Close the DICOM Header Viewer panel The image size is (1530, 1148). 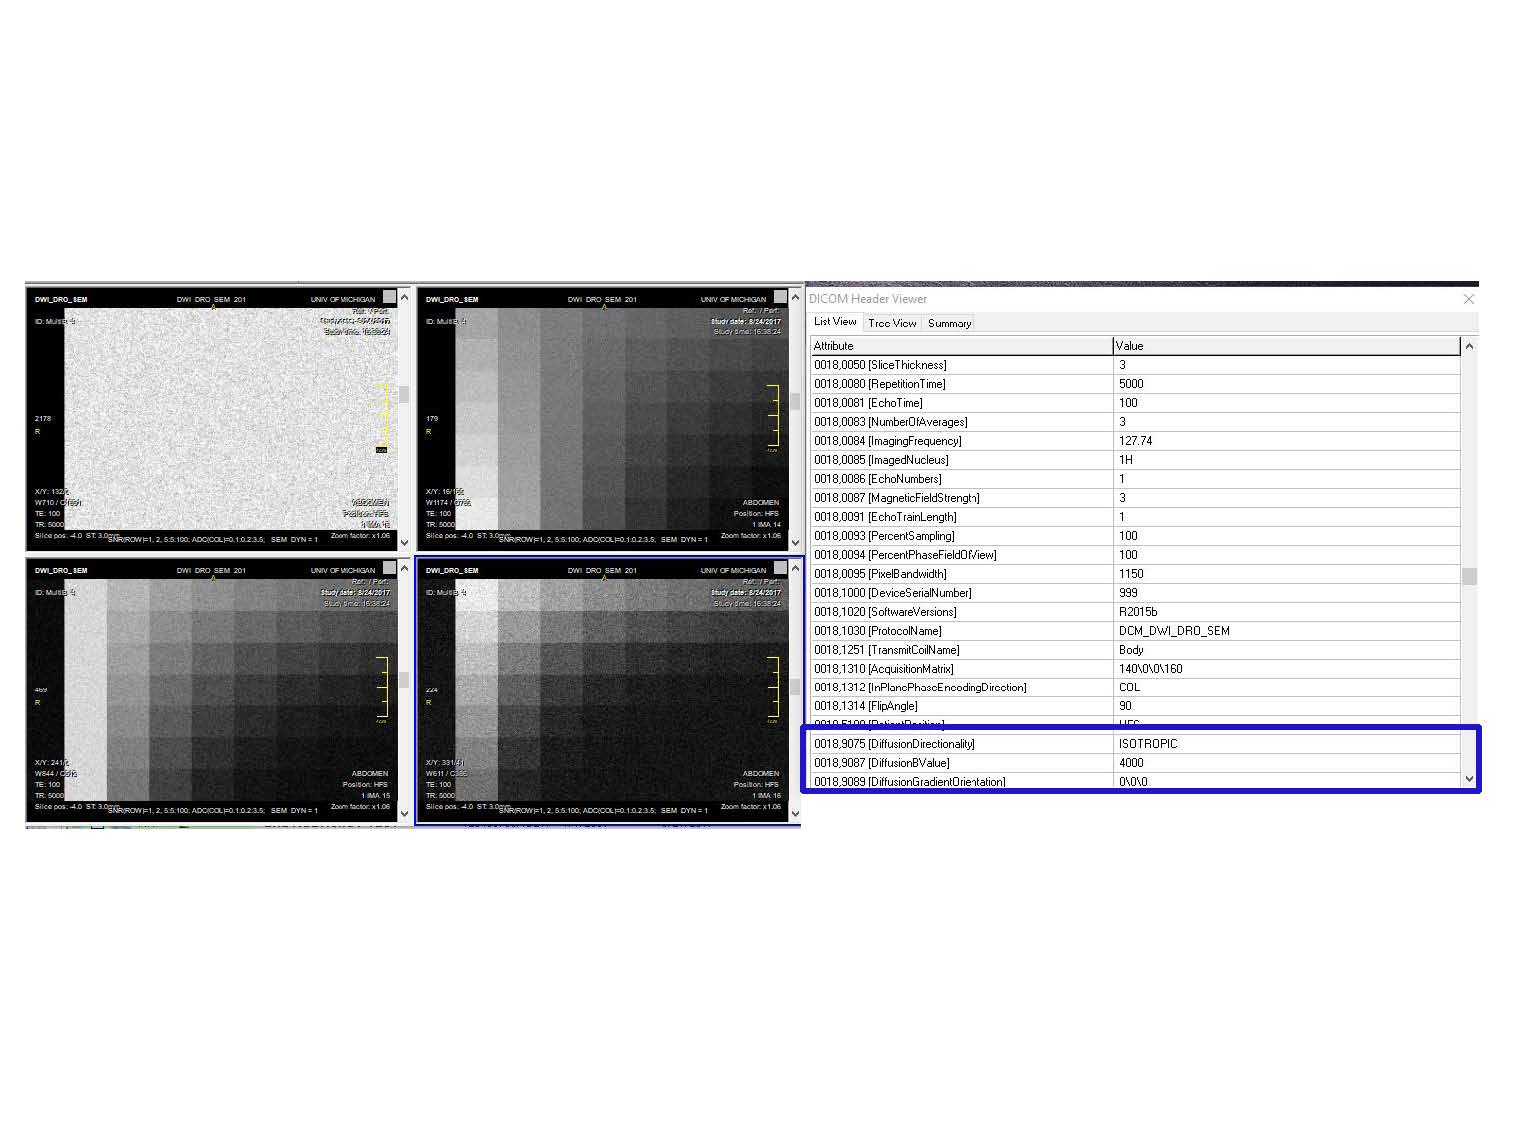click(x=1468, y=299)
